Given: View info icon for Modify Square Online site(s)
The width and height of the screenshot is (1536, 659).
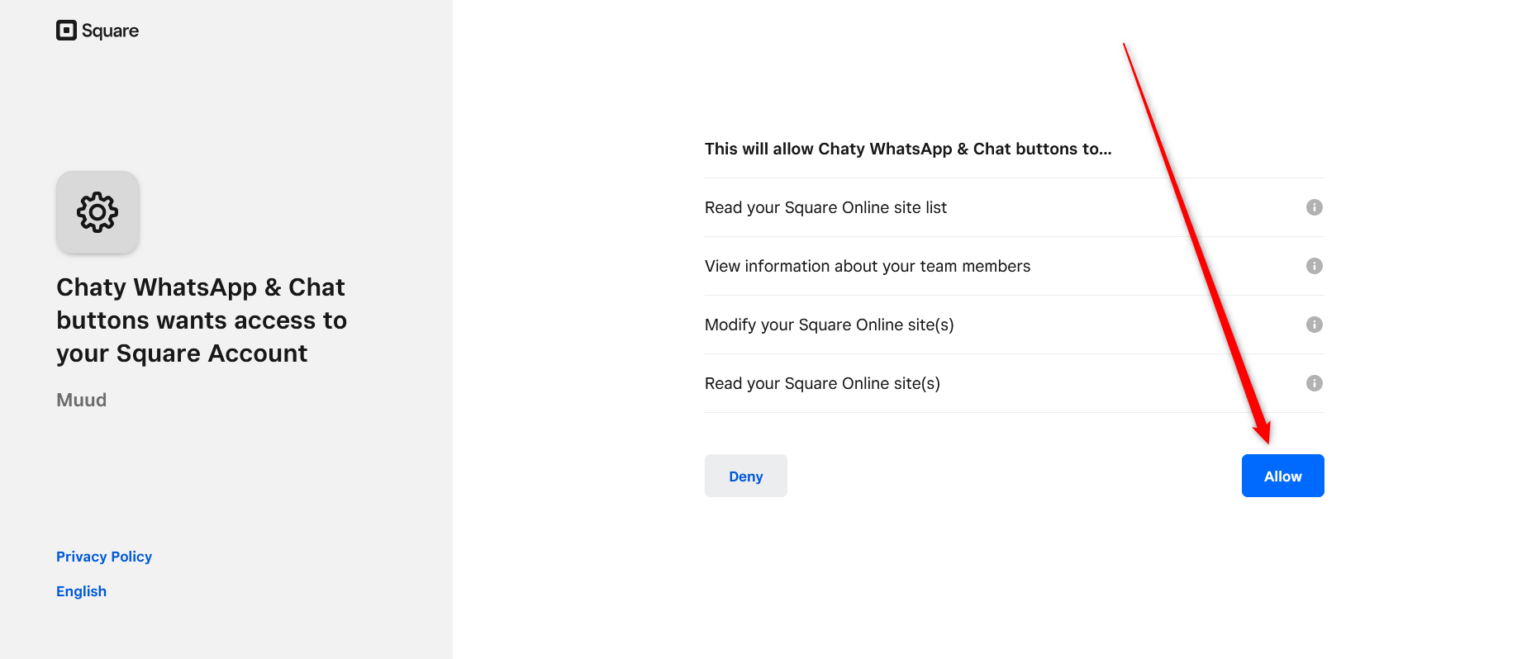Looking at the screenshot, I should (1314, 324).
